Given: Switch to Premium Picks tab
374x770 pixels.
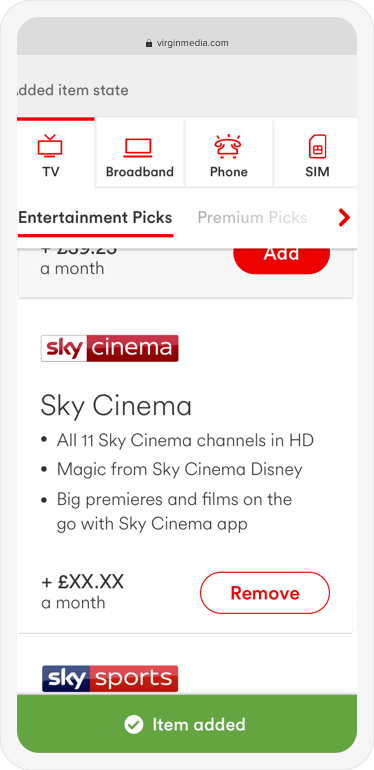Looking at the screenshot, I should (x=252, y=218).
